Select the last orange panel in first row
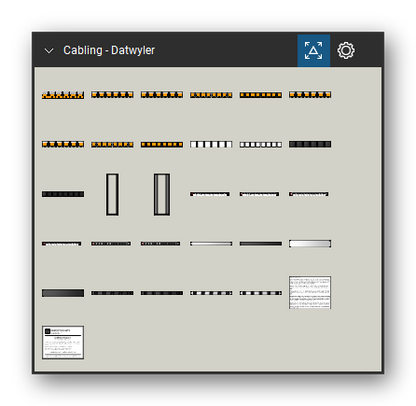This screenshot has height=406, width=416. point(310,95)
